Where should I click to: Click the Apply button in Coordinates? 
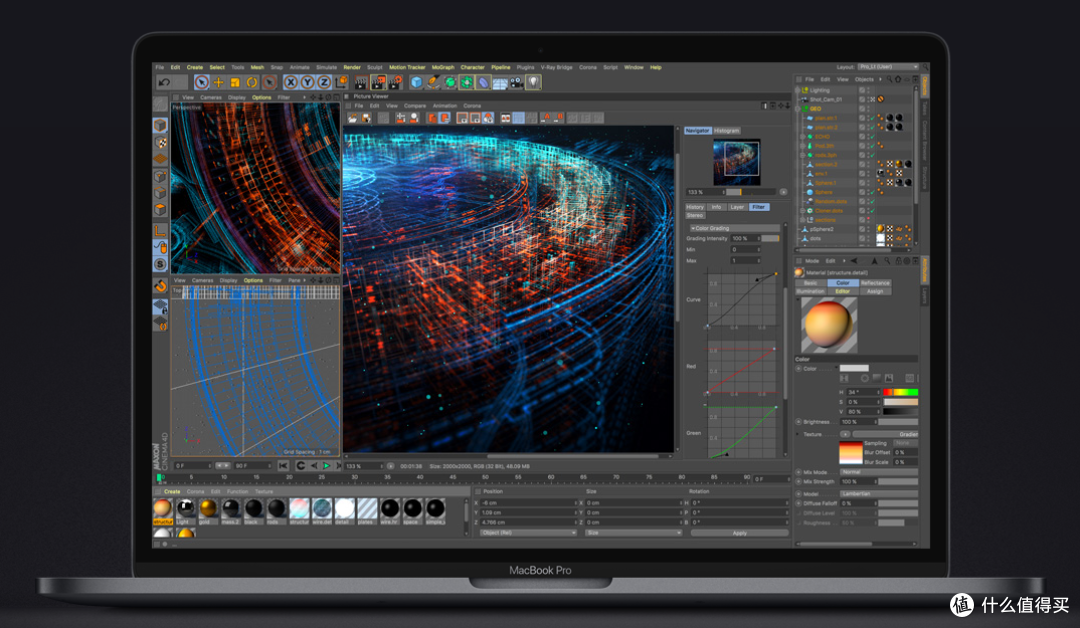[740, 532]
